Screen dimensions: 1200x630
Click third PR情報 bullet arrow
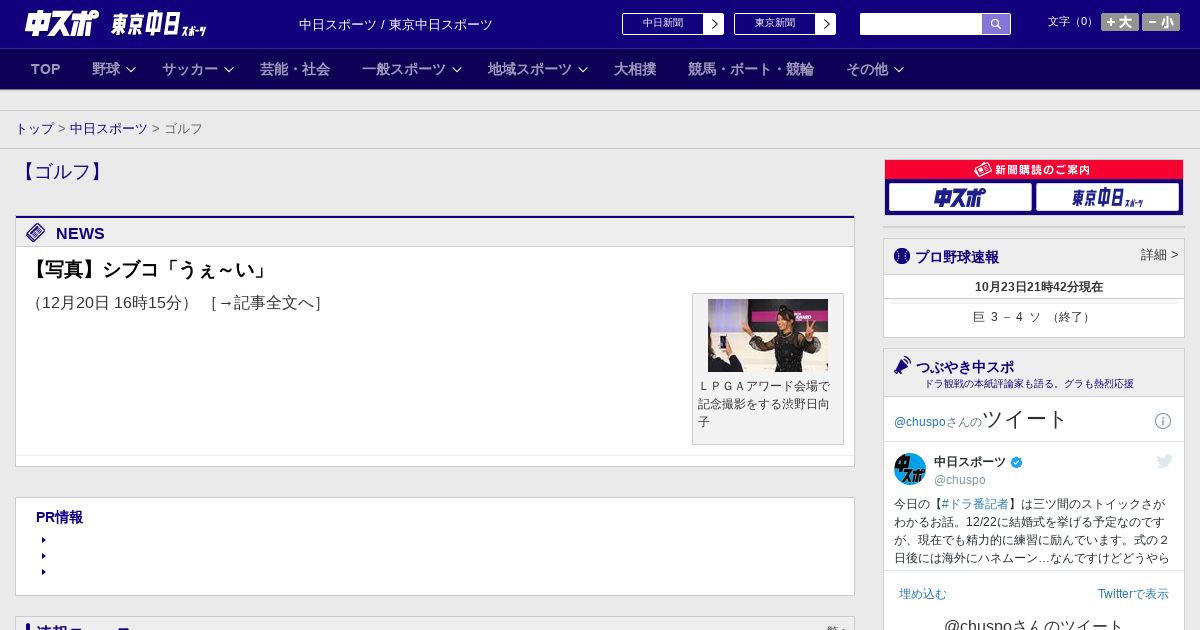point(44,572)
